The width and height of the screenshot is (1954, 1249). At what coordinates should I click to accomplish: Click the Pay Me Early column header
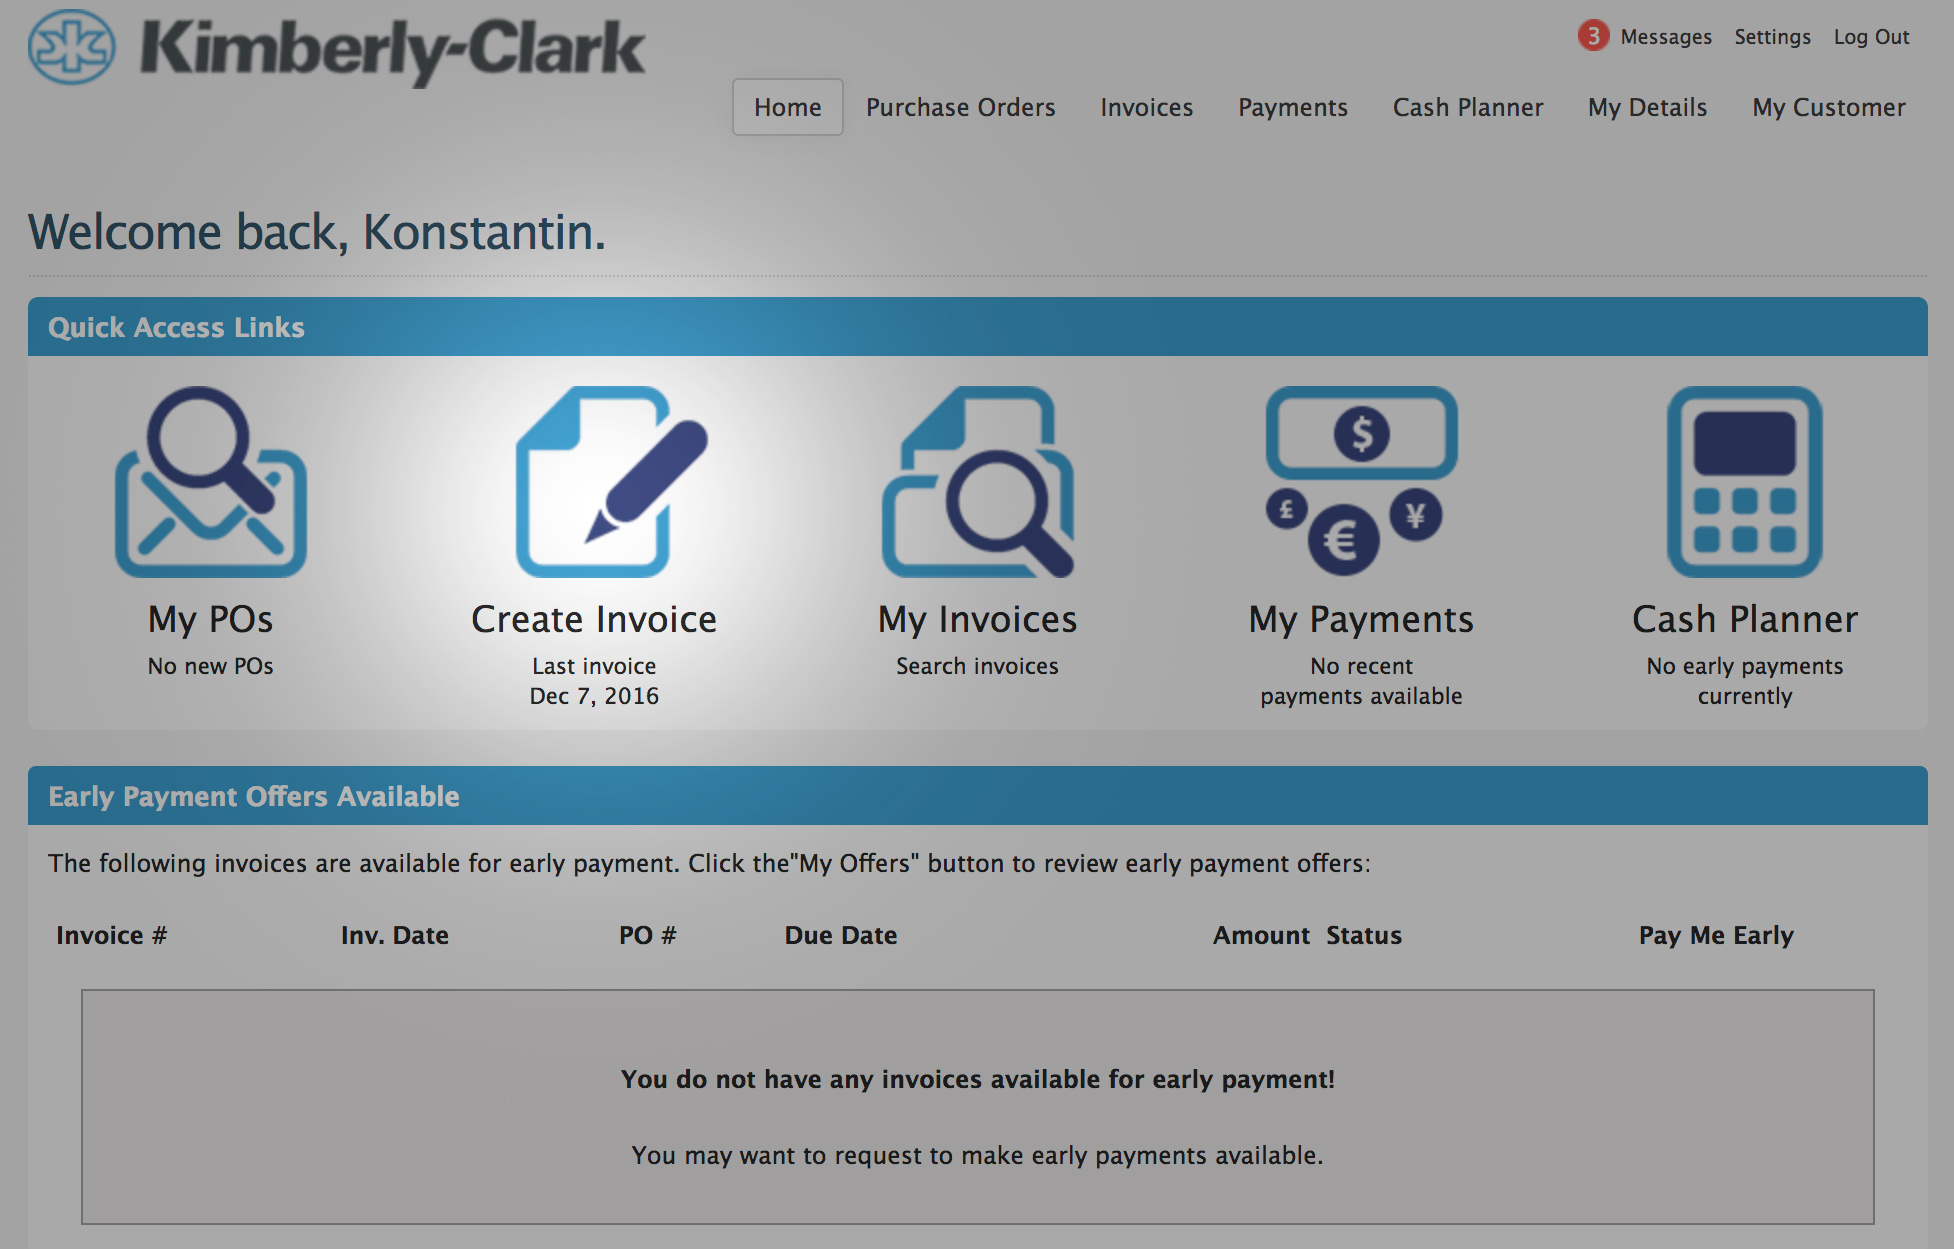pos(1716,935)
